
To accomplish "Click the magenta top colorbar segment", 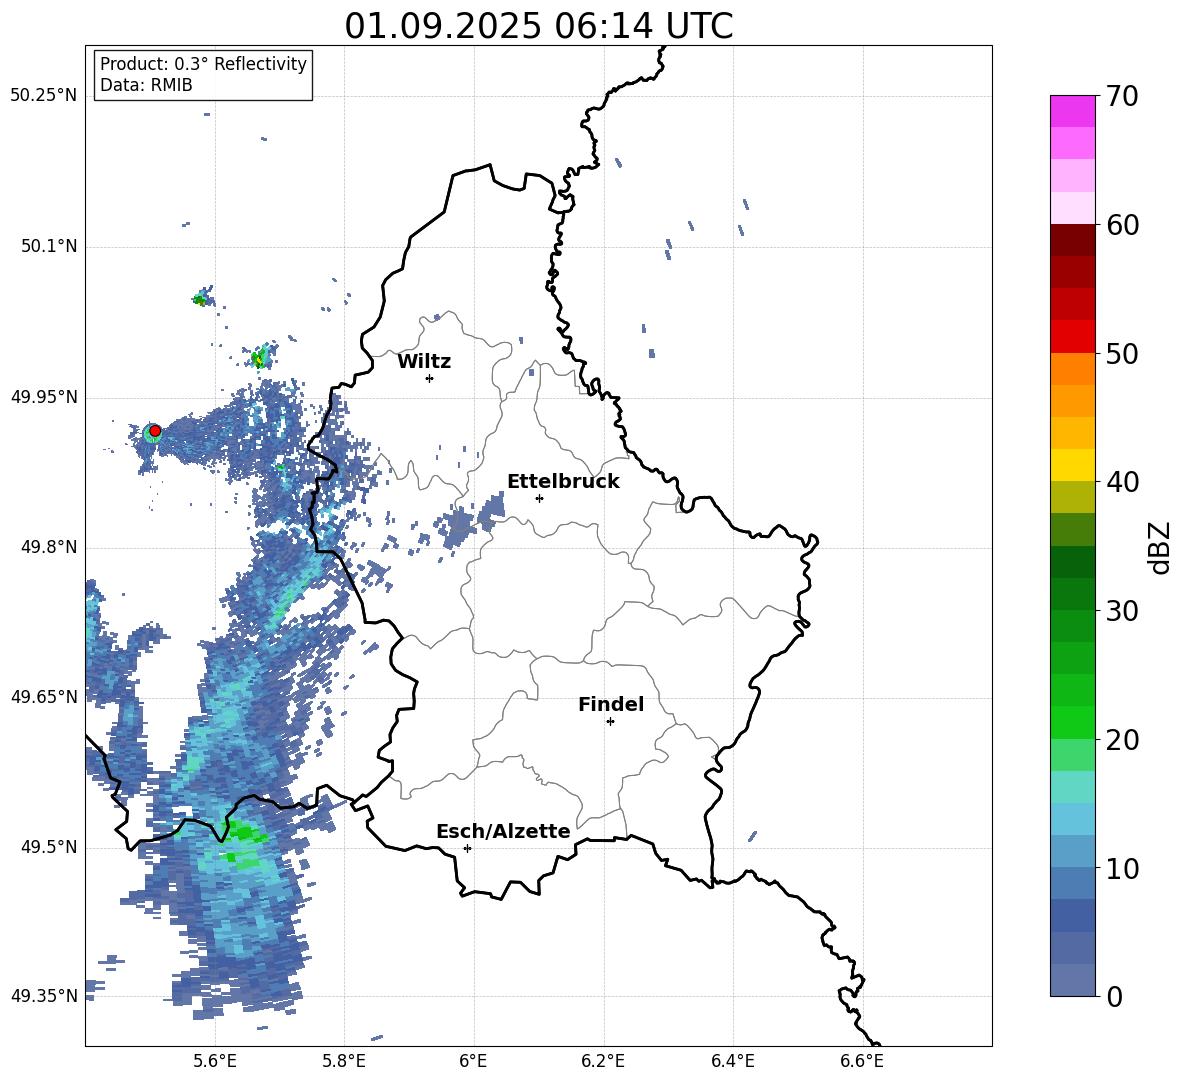I will 1072,112.
